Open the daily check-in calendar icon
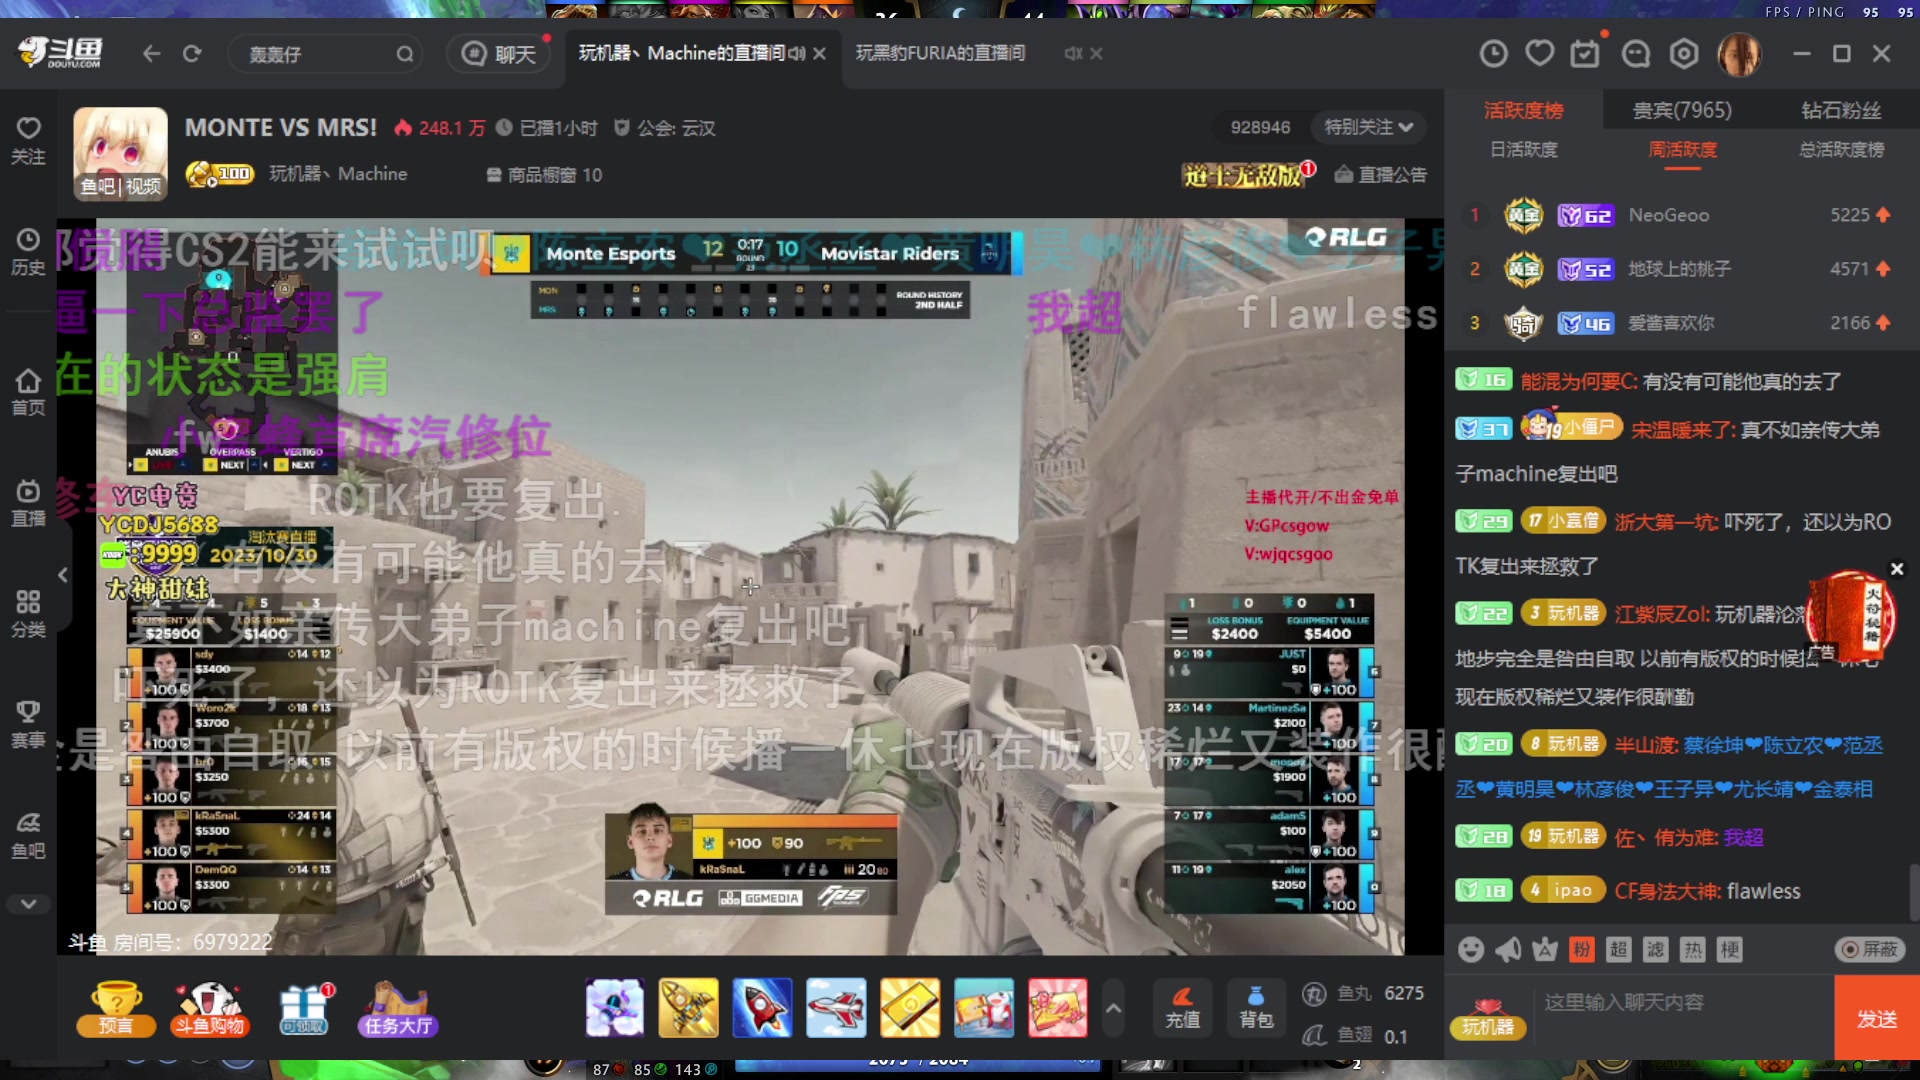The image size is (1920, 1080). point(1586,53)
